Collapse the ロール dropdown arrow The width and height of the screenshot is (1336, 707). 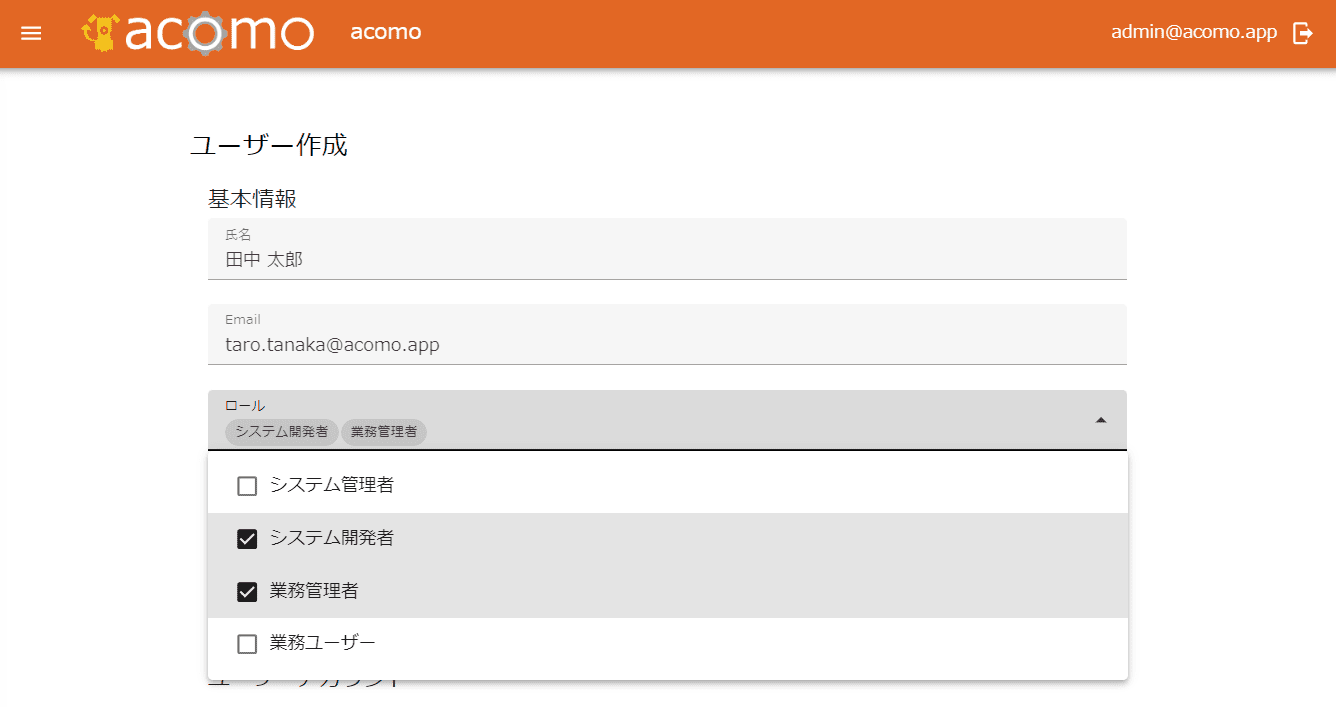(x=1101, y=421)
